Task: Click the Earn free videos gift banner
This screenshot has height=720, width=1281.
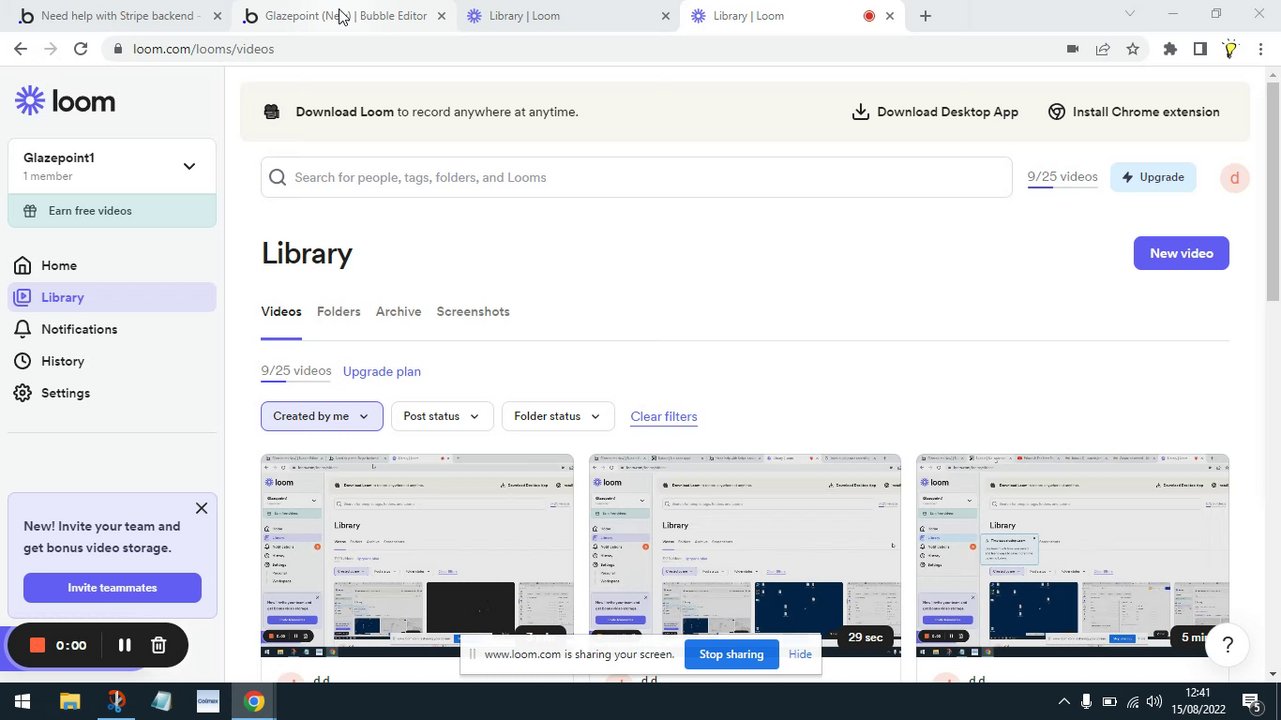Action: point(112,211)
